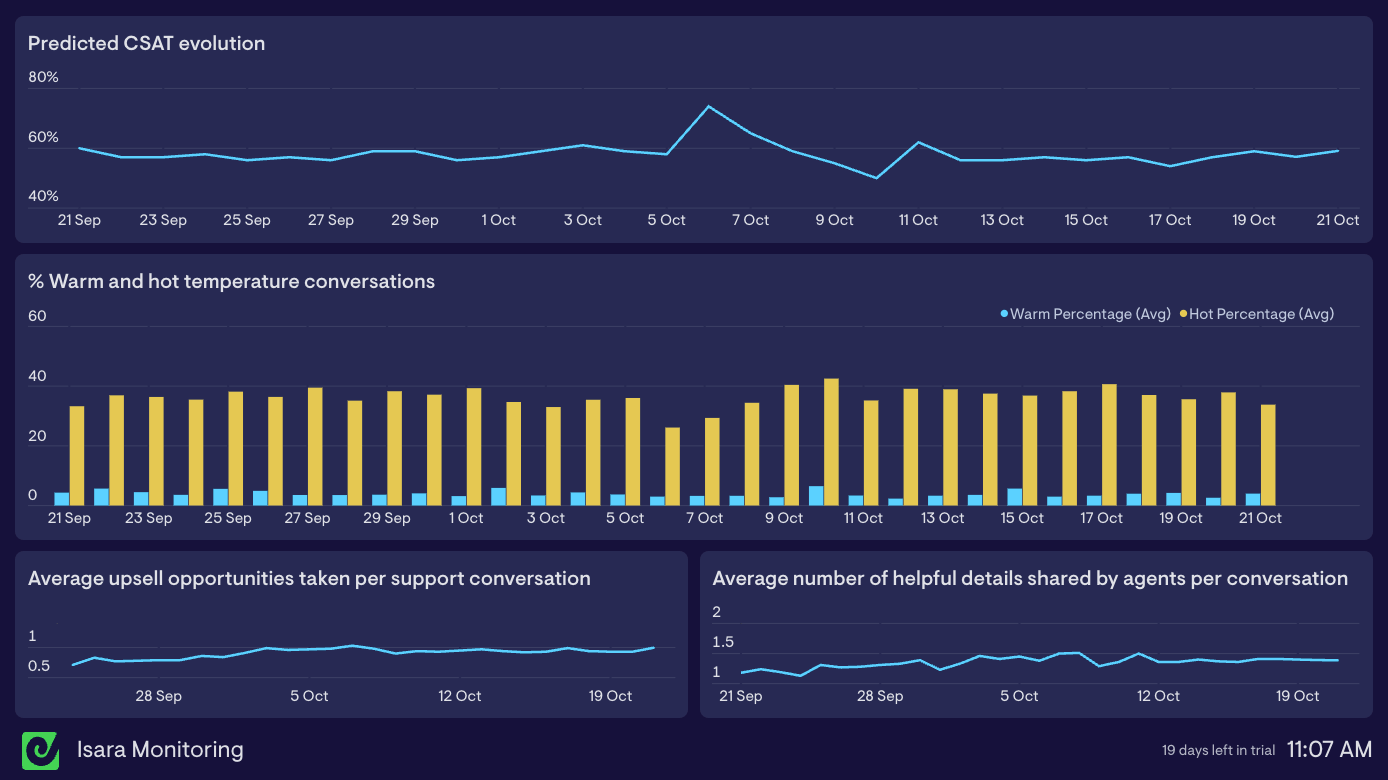Image resolution: width=1388 pixels, height=780 pixels.
Task: Click the 21 Oct label on the CSAT x-axis
Action: pos(1337,220)
